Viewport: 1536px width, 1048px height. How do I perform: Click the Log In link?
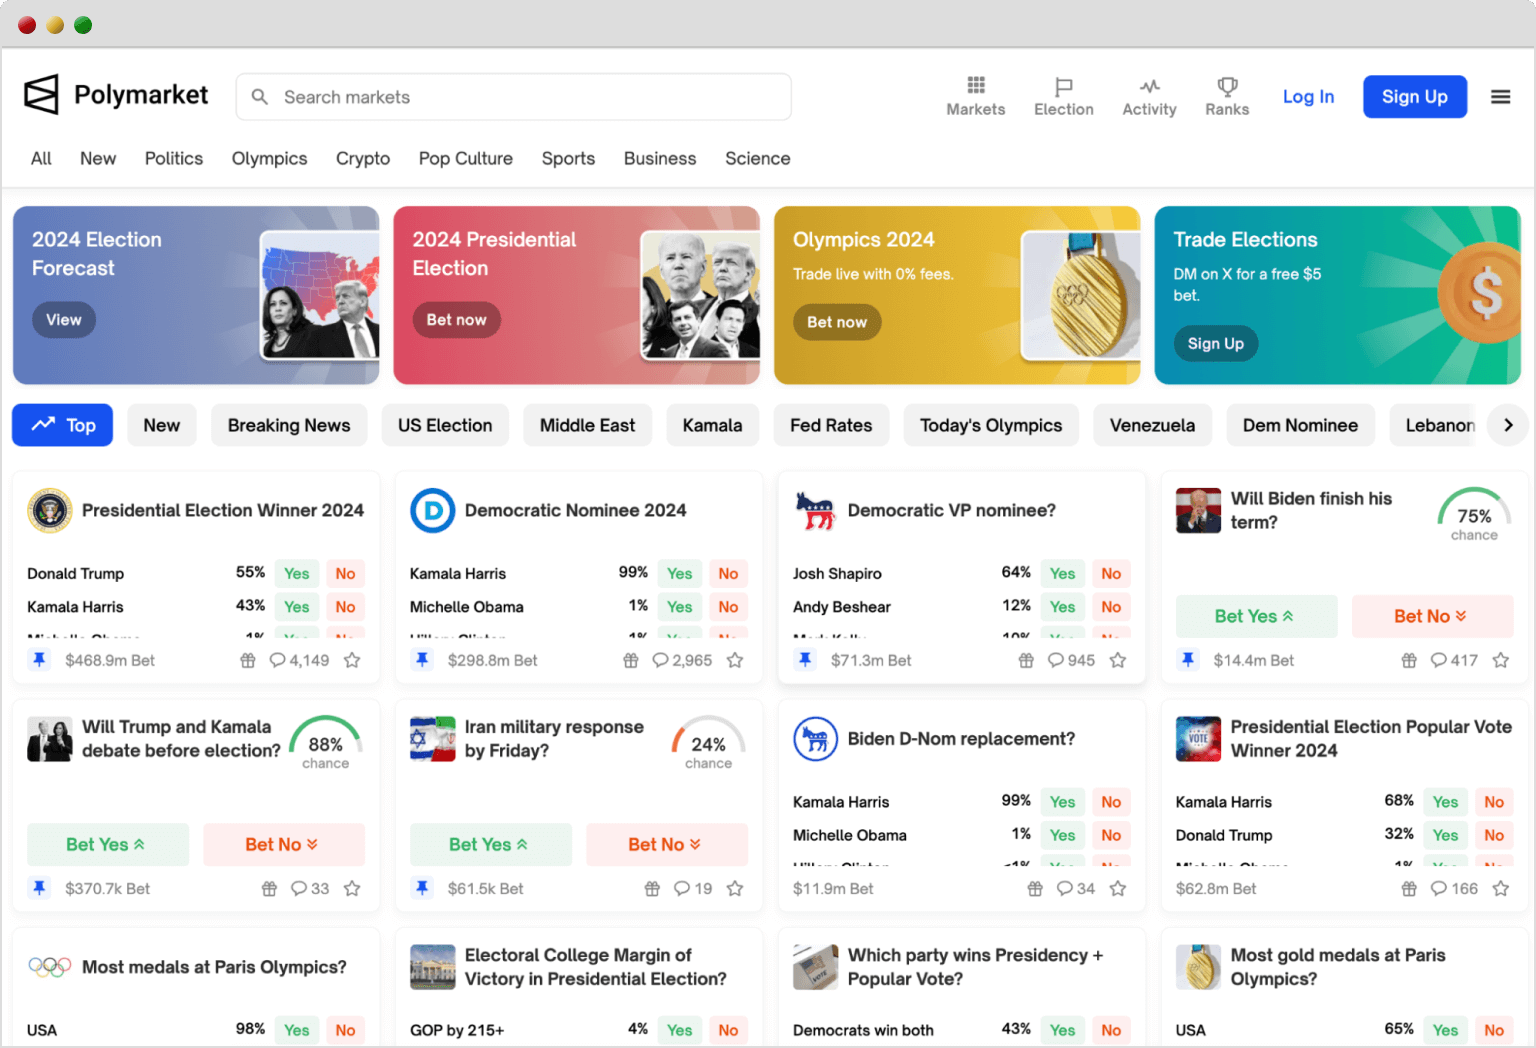click(1308, 97)
